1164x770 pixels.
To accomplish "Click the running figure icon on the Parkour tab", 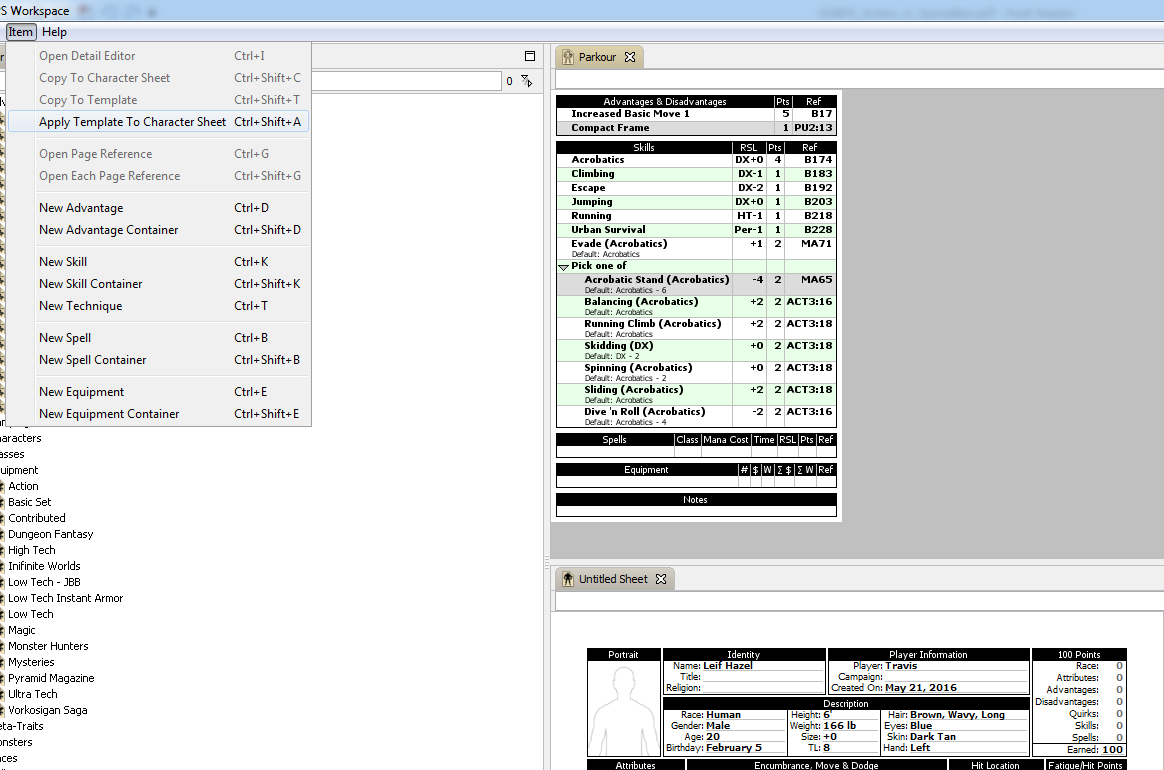I will (x=570, y=57).
